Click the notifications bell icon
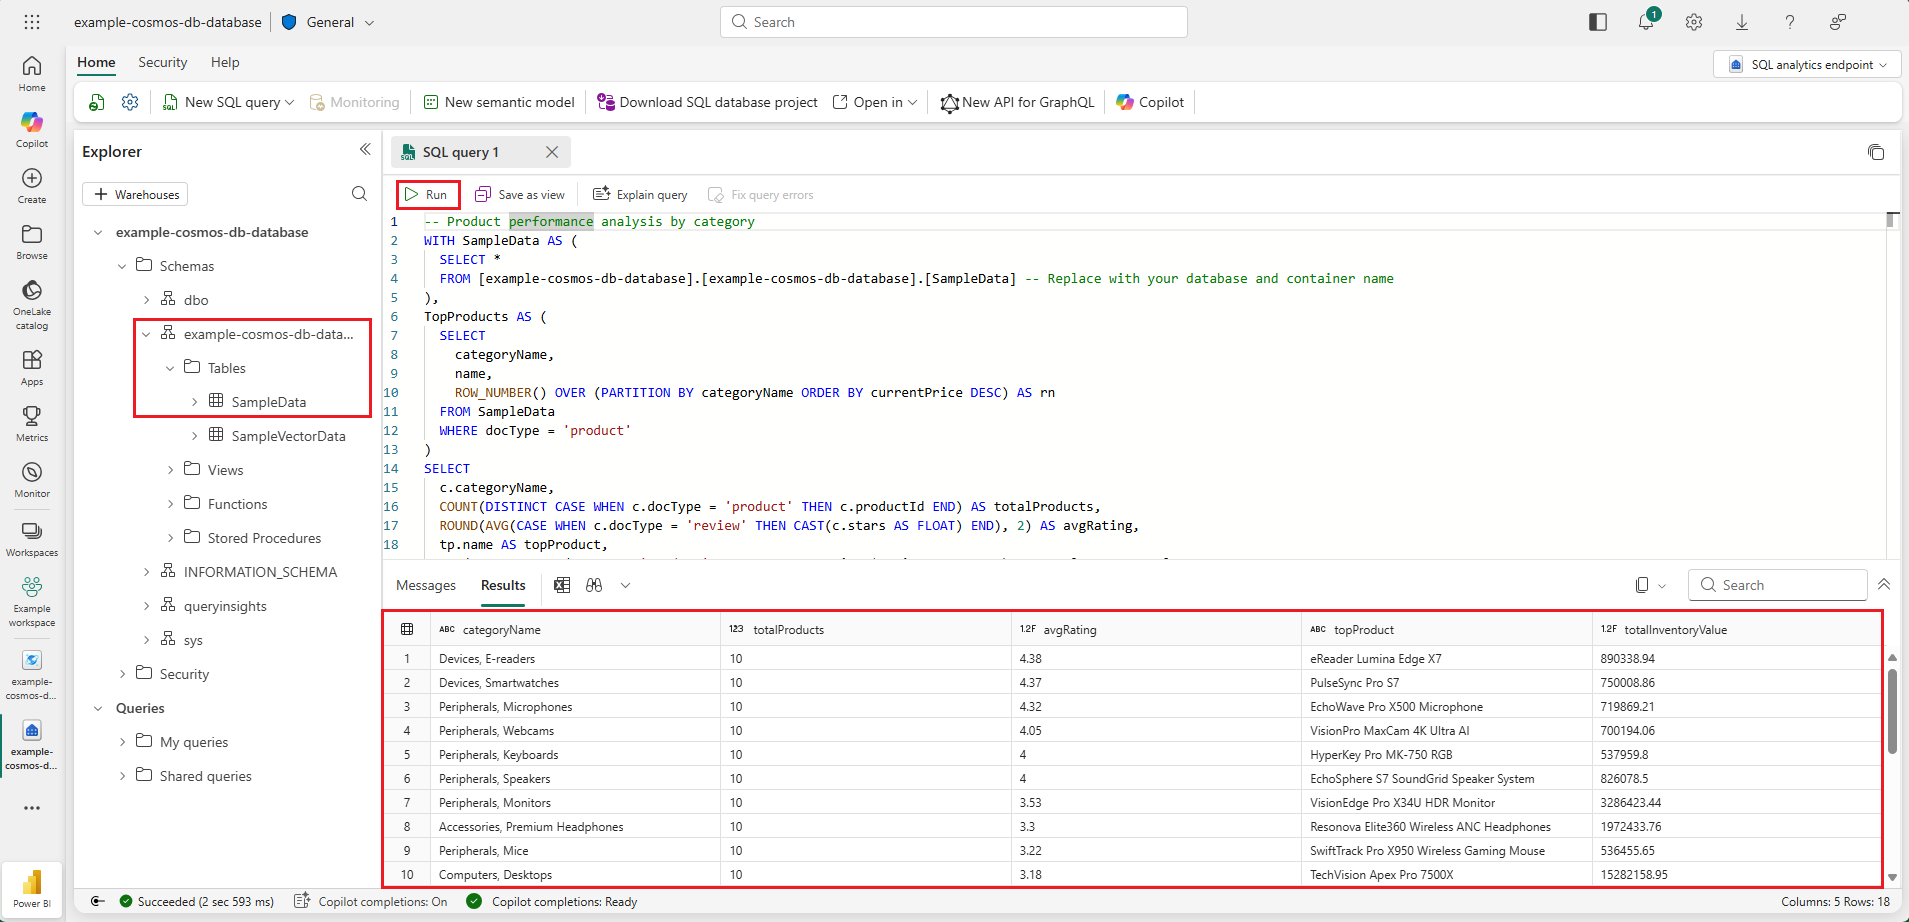The width and height of the screenshot is (1909, 922). coord(1645,22)
